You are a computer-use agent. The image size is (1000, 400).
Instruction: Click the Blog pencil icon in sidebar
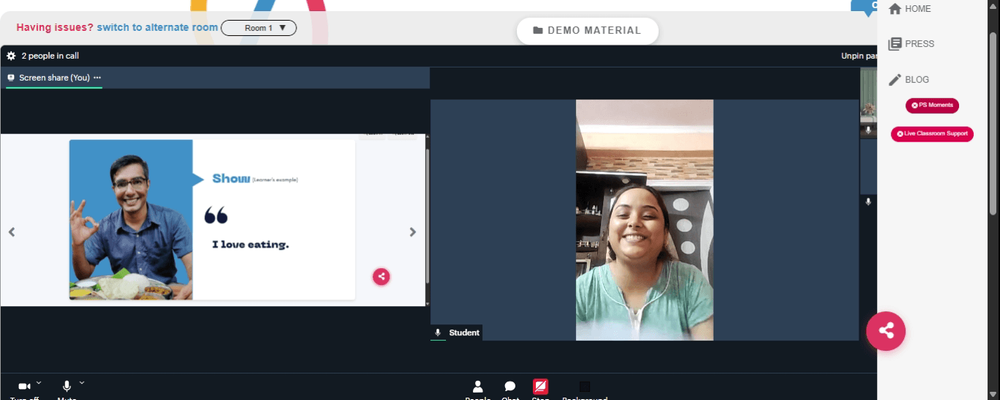click(x=895, y=80)
